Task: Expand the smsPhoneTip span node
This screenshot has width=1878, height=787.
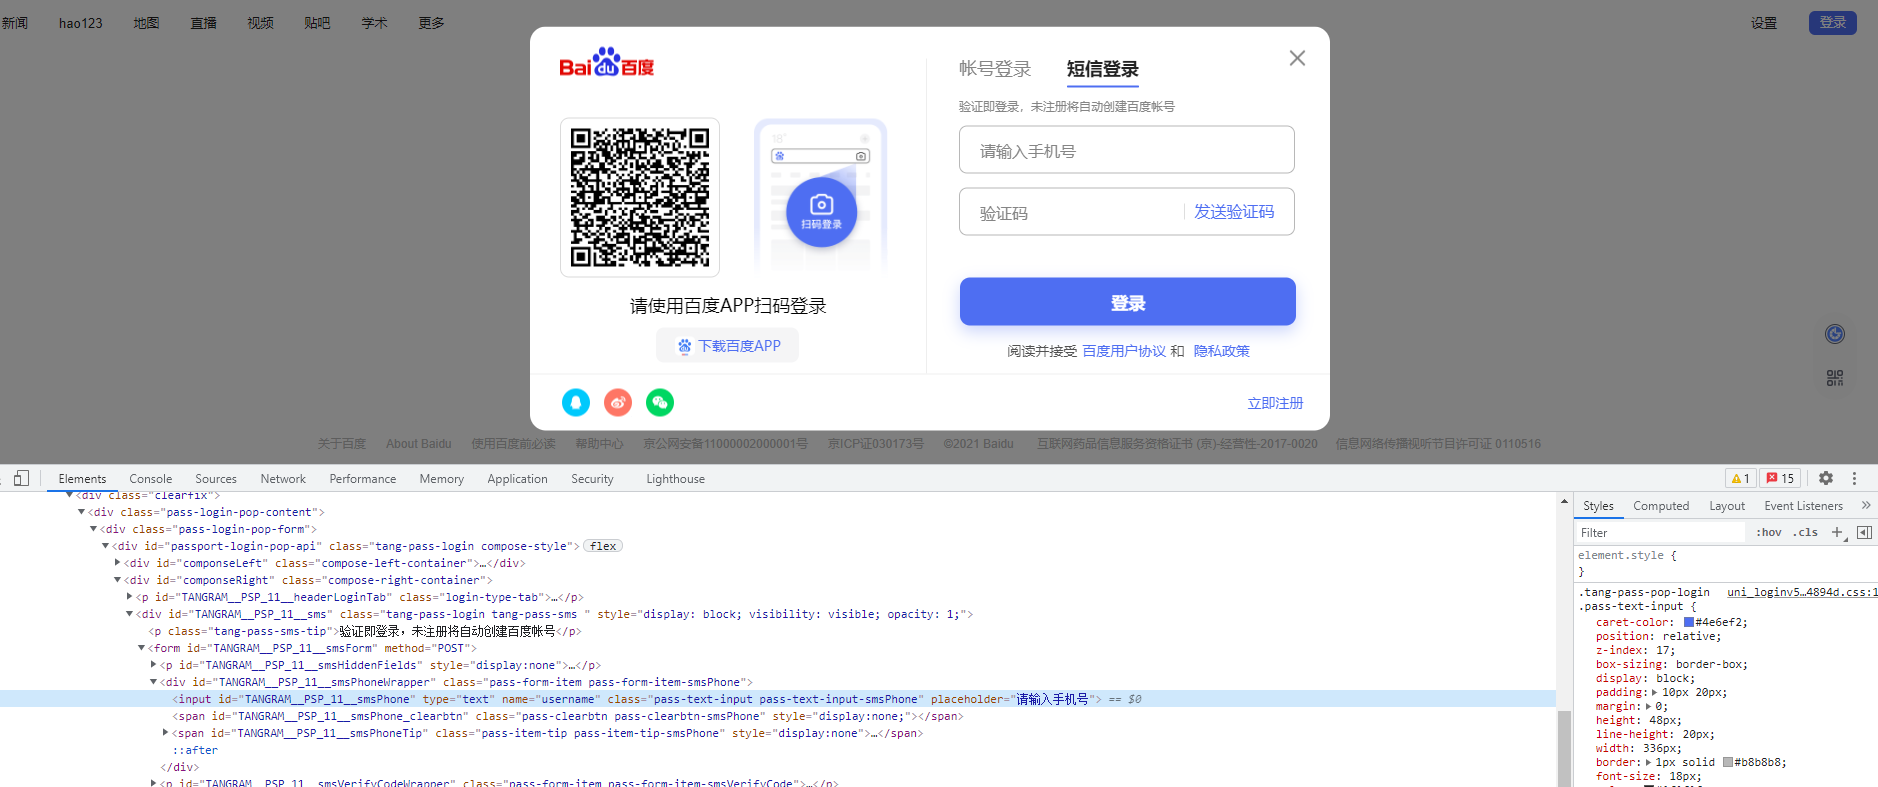Action: pos(166,733)
